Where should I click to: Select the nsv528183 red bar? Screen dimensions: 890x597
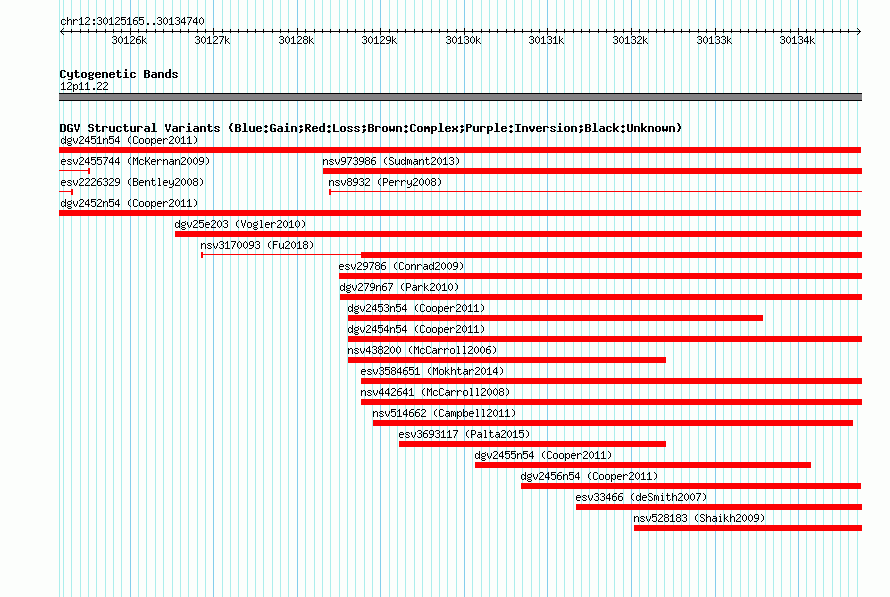point(748,528)
